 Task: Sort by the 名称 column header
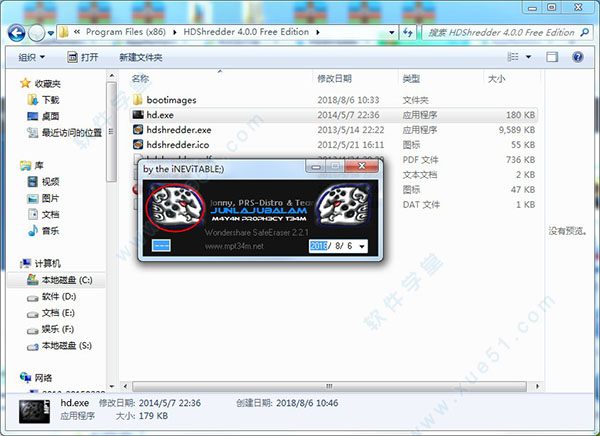pos(140,79)
